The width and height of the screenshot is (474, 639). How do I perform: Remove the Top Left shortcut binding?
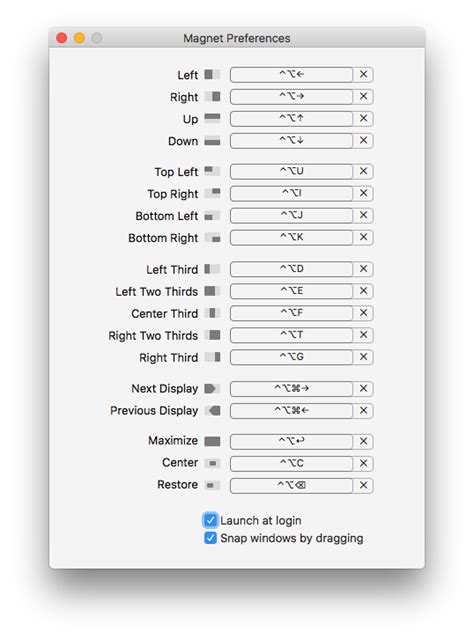click(x=363, y=171)
